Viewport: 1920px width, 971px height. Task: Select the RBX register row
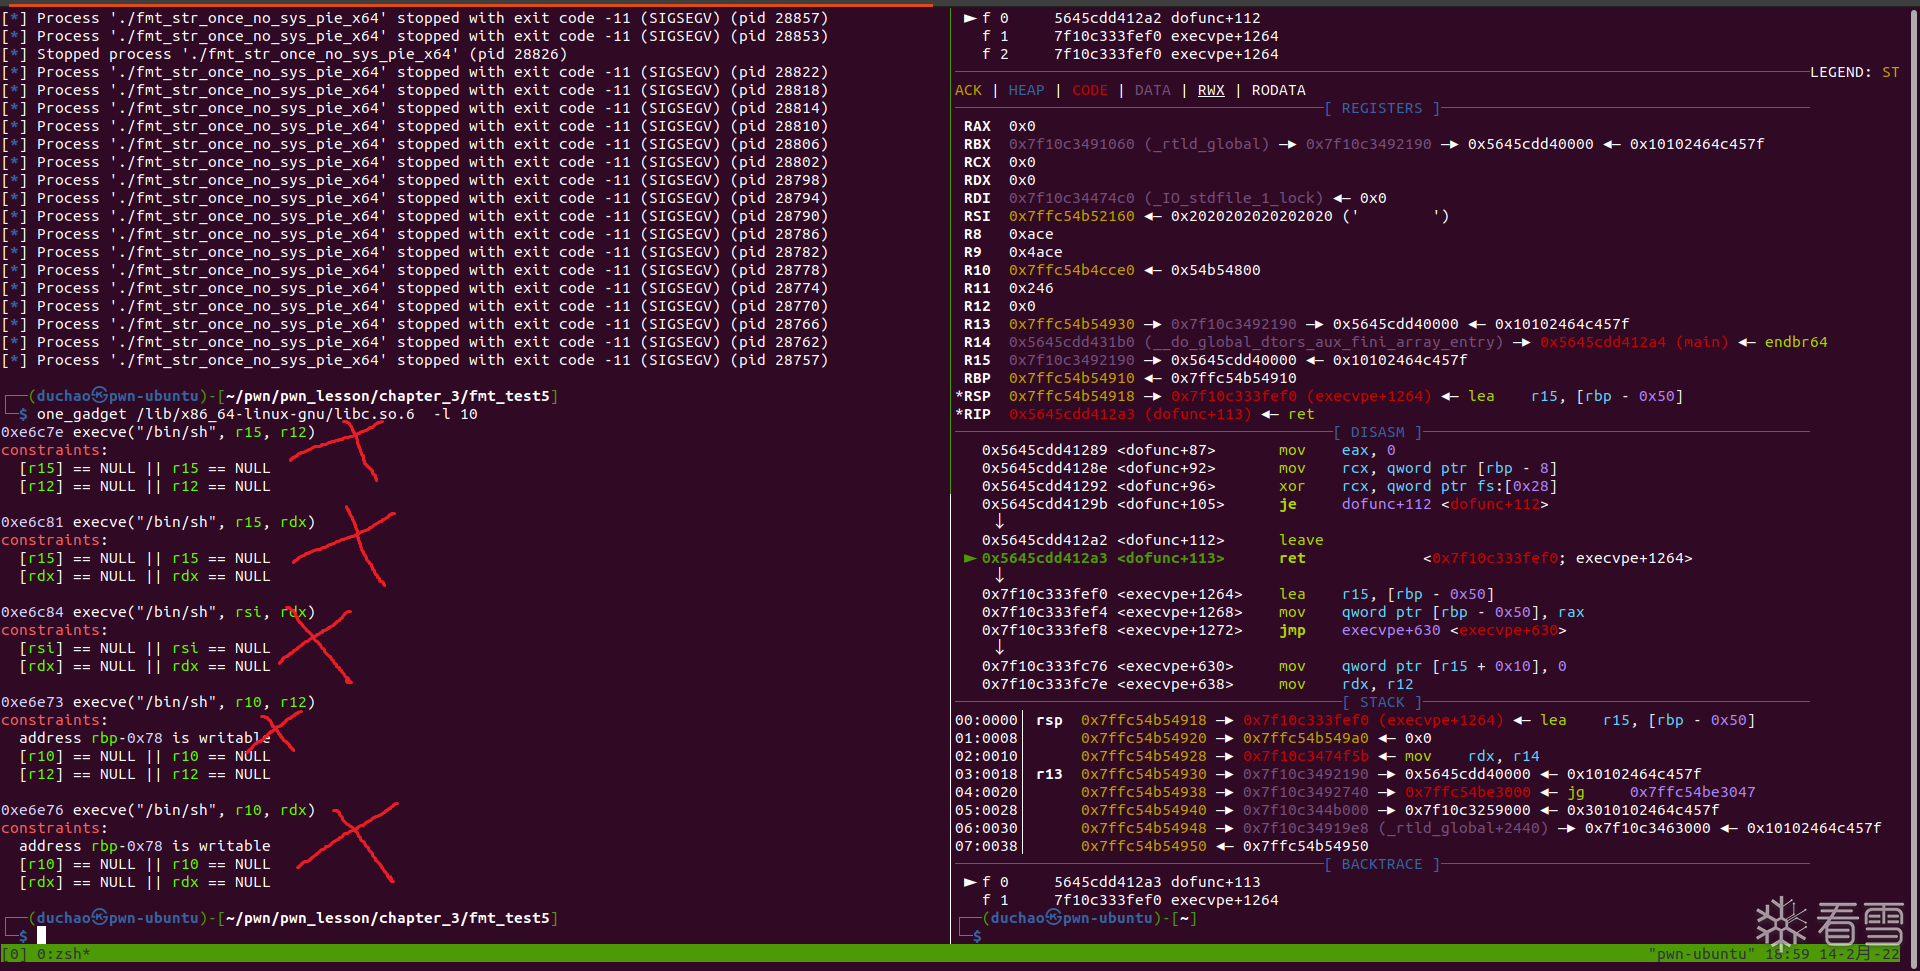(x=1364, y=144)
